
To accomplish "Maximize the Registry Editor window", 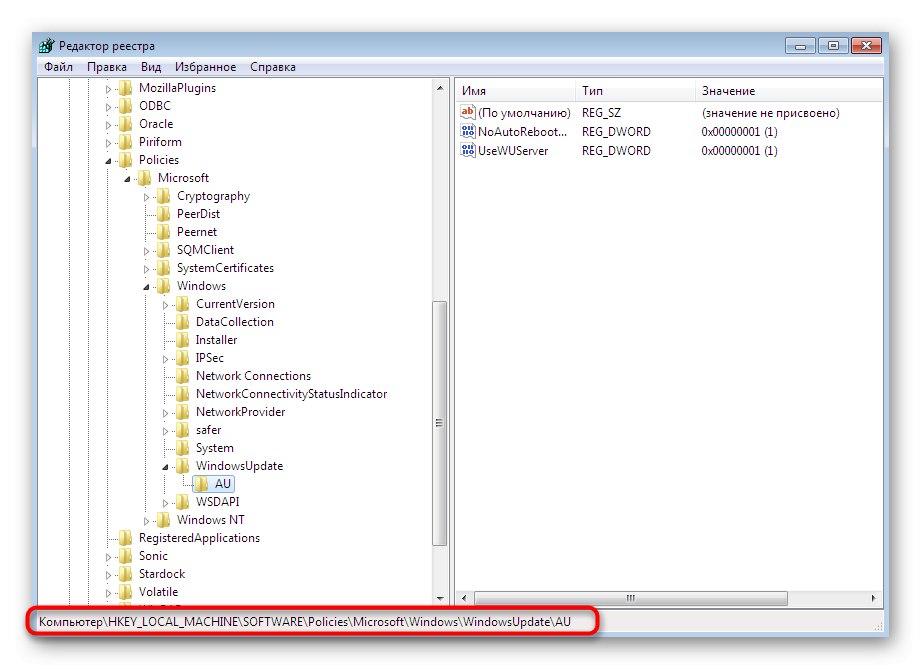I will (833, 45).
